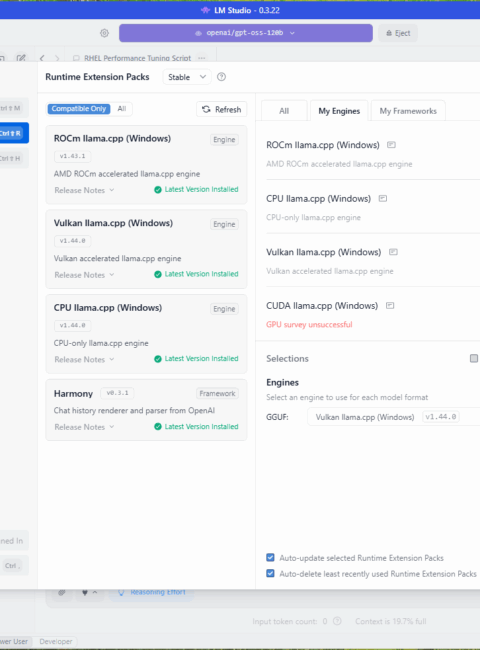Open details icon for ROCm llama.cpp engine

[x=391, y=145]
